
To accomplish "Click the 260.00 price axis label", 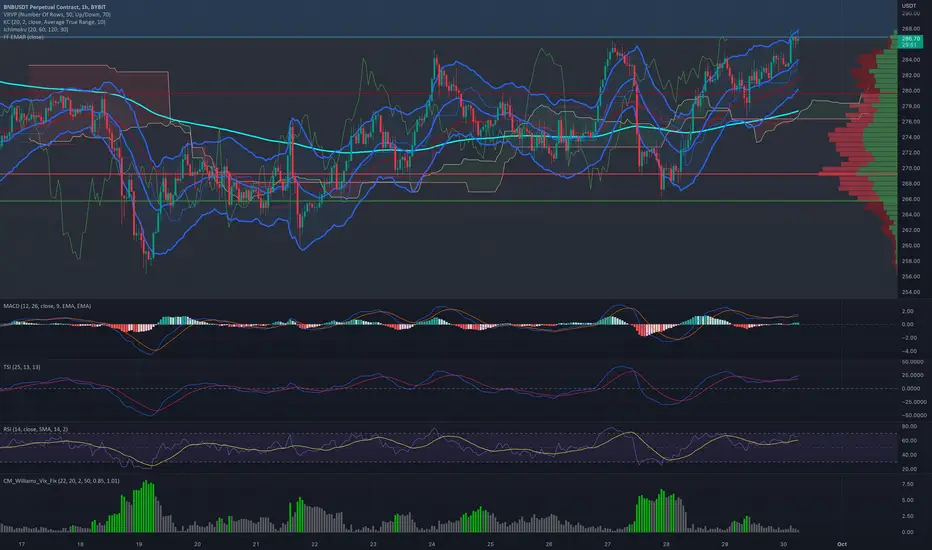I will click(910, 245).
